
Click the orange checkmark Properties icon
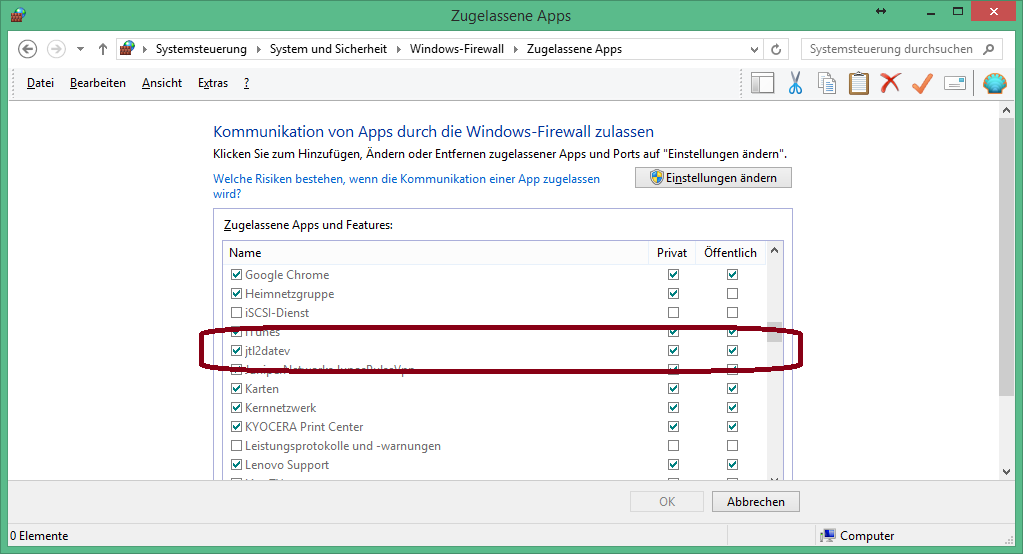pos(922,84)
